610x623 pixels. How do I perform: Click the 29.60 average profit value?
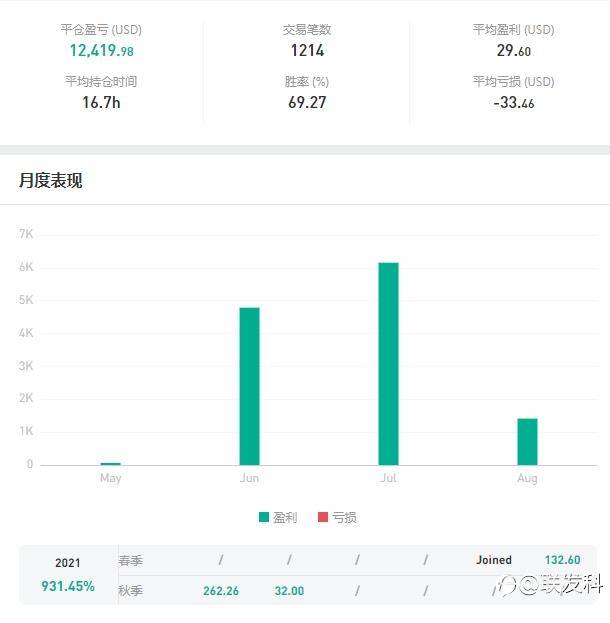tap(513, 51)
